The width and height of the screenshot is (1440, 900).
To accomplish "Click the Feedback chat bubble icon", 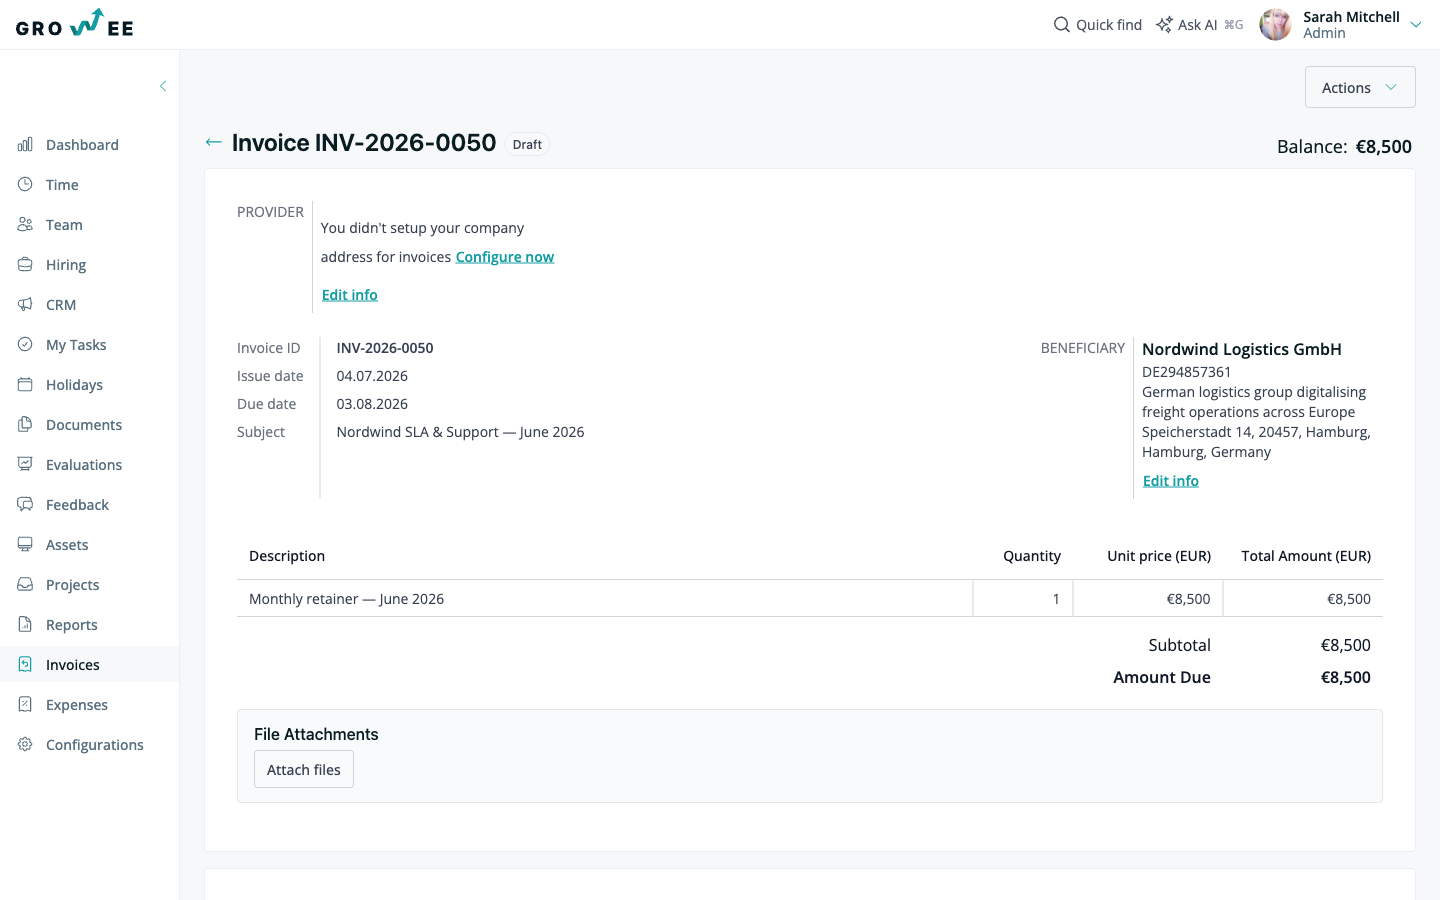I will click(25, 505).
